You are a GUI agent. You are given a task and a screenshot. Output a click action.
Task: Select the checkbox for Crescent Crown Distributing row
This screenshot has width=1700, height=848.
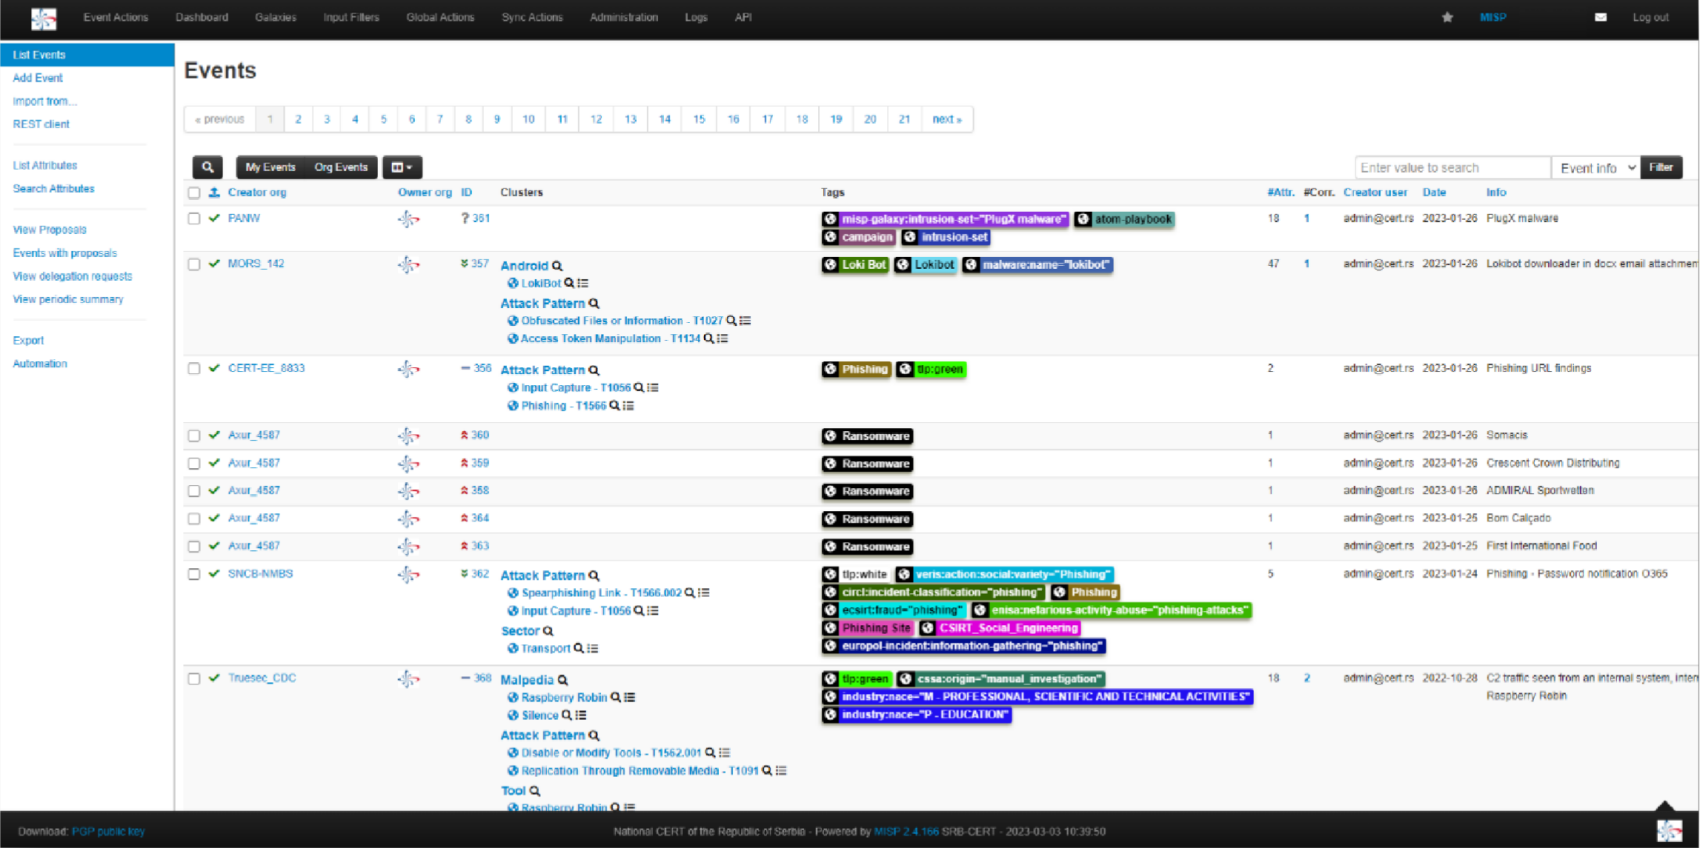(194, 464)
